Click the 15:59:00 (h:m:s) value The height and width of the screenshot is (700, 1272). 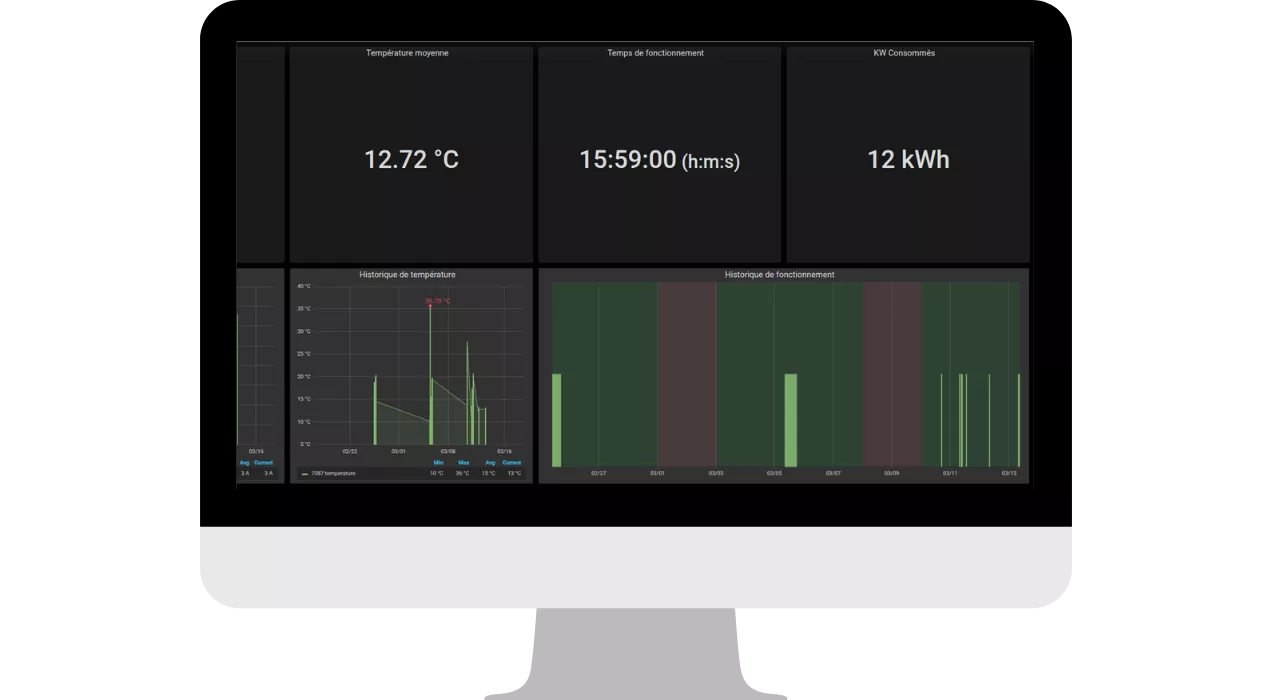(660, 159)
